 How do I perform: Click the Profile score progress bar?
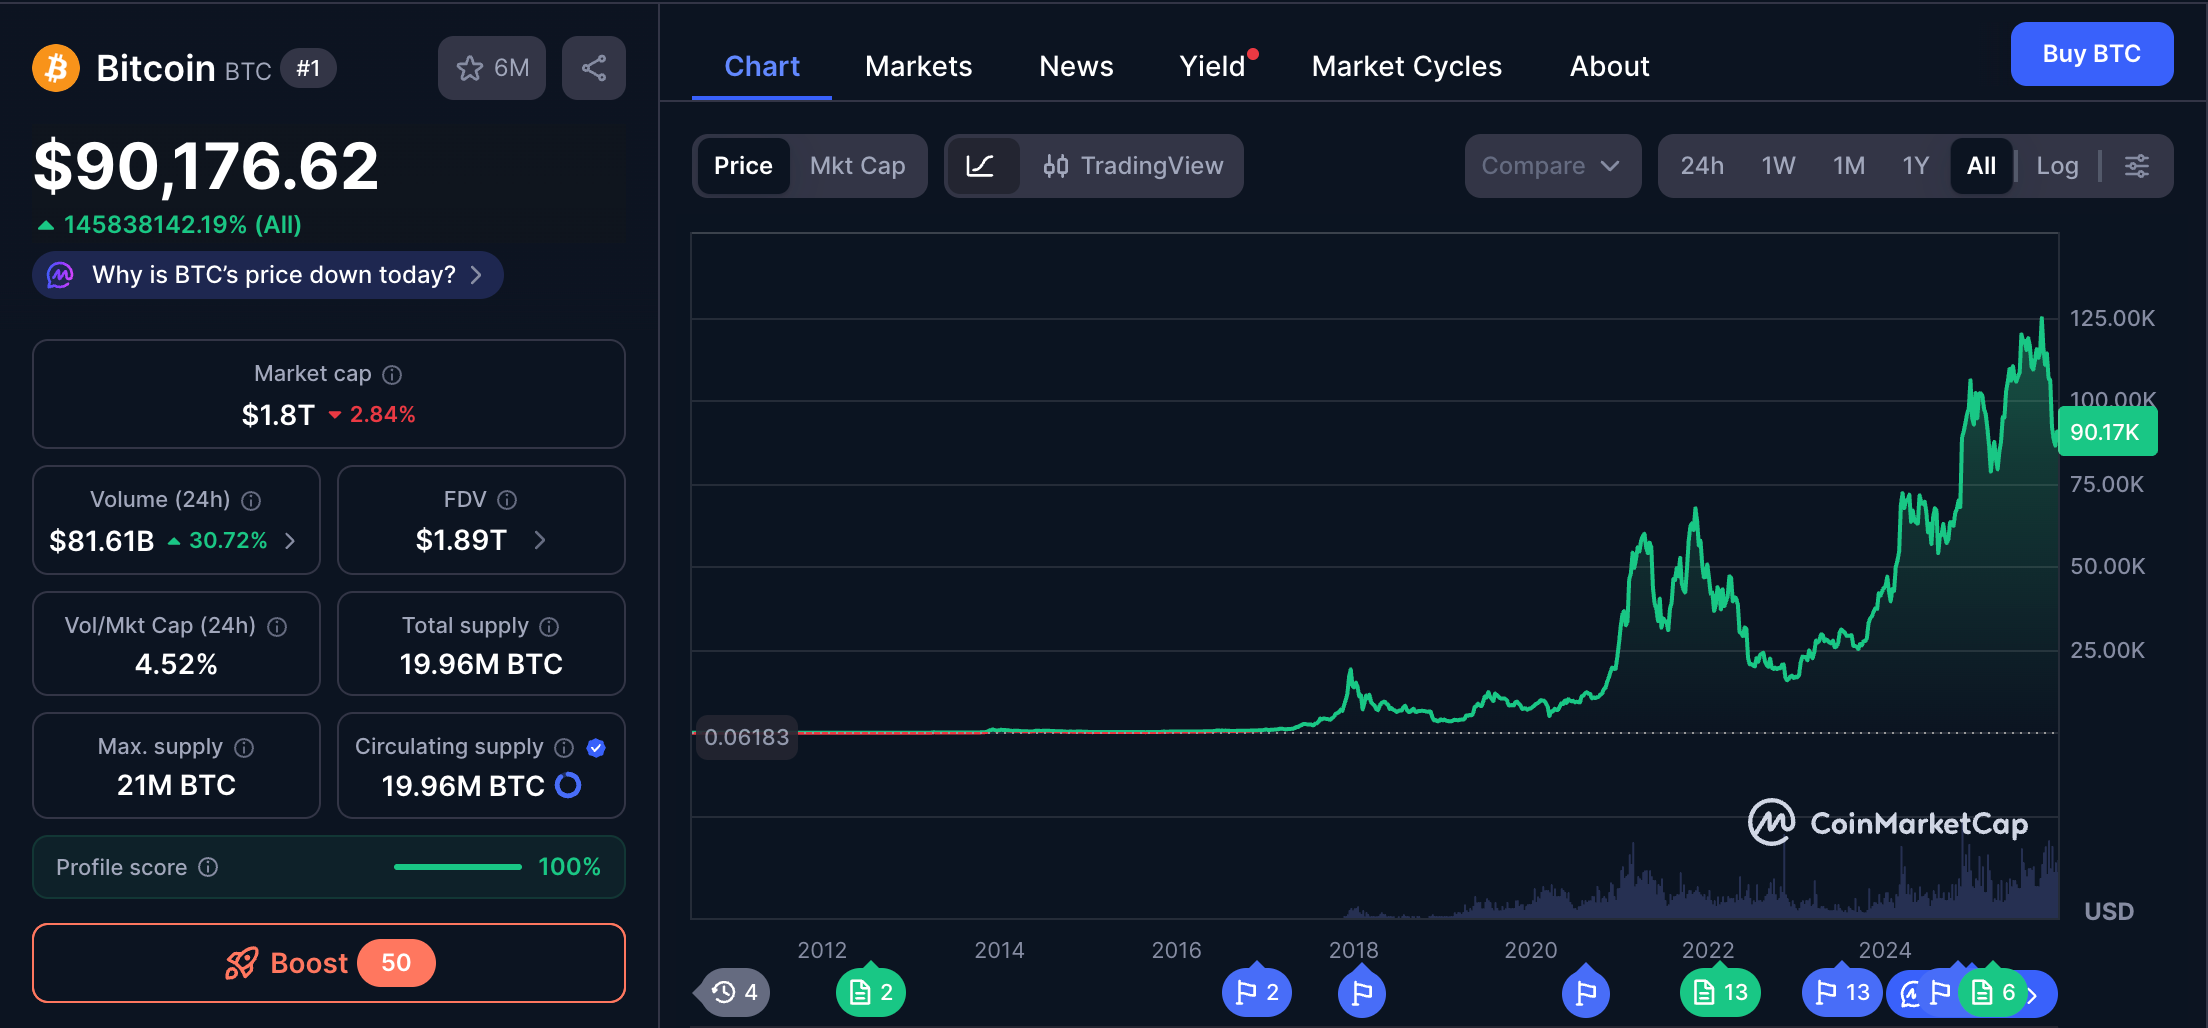click(457, 867)
